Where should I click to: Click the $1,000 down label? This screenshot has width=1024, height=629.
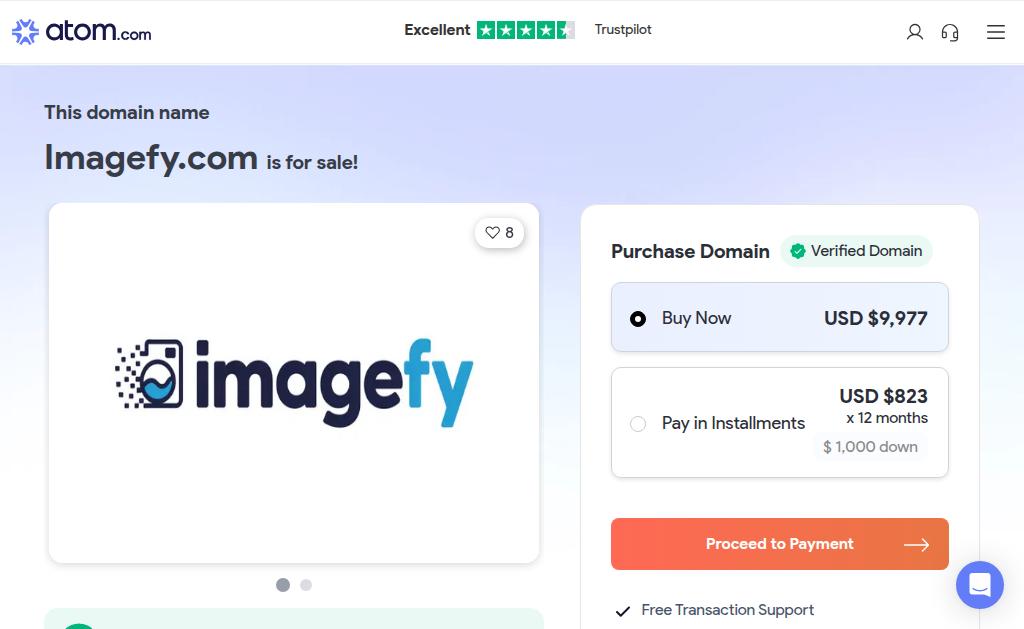871,447
